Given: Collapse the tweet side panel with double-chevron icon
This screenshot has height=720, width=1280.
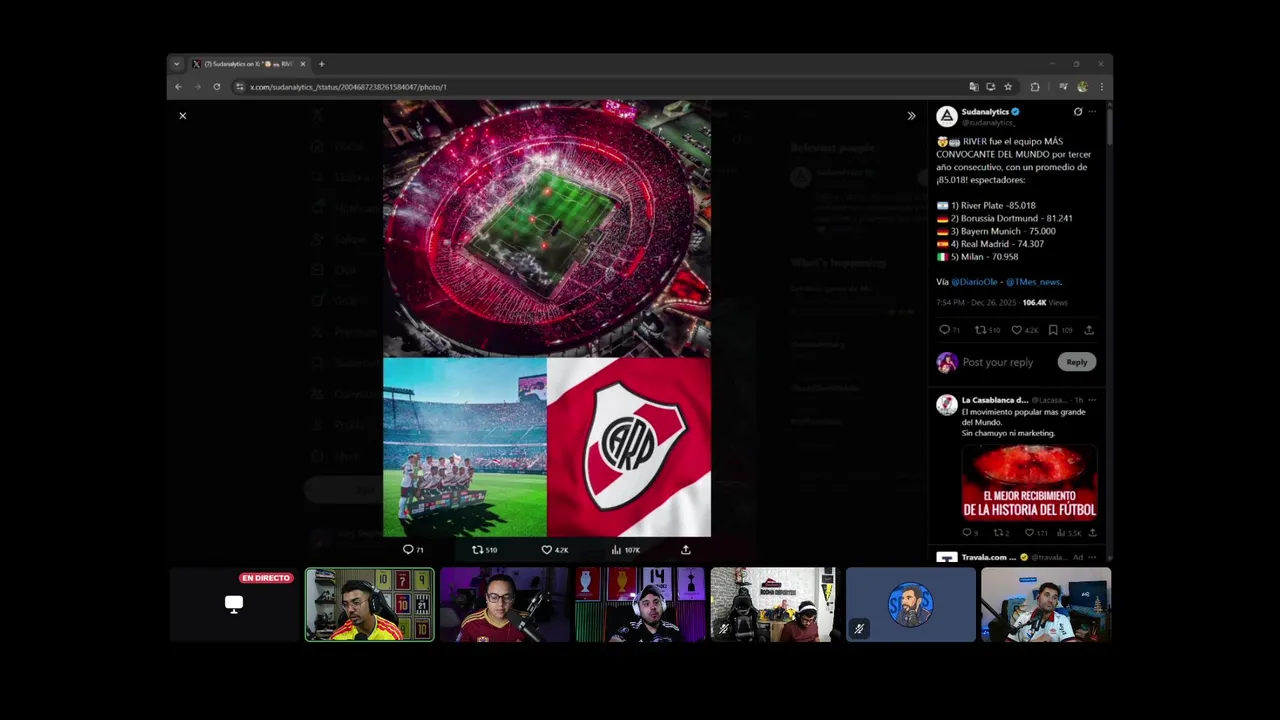Looking at the screenshot, I should point(911,116).
